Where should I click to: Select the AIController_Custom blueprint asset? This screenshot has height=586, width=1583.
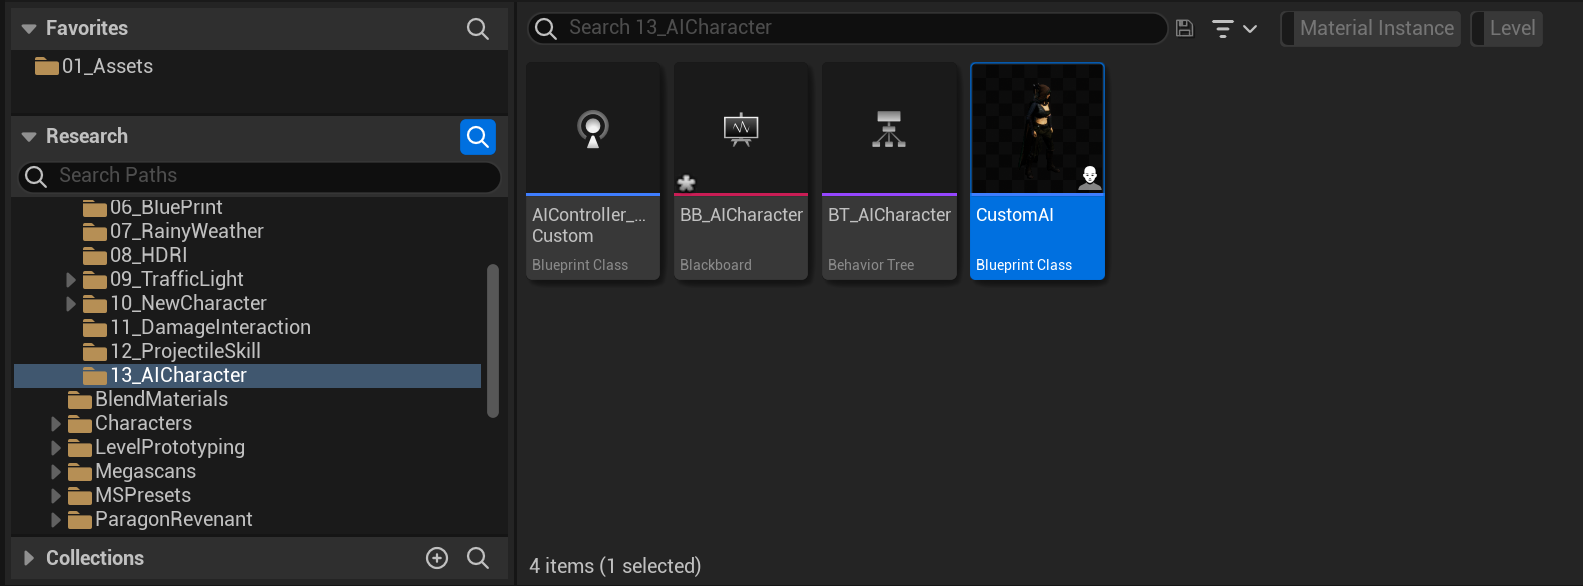tap(593, 171)
